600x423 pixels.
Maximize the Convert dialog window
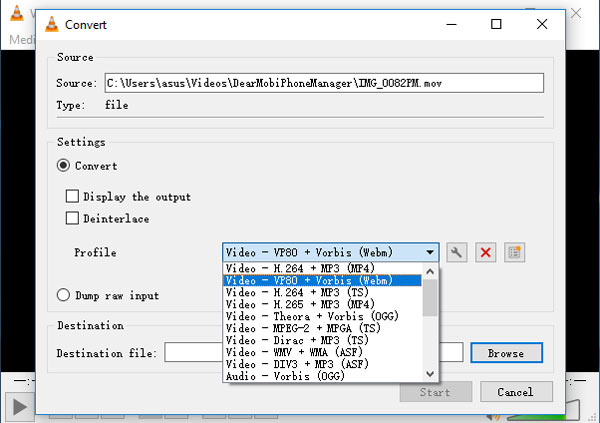pos(496,24)
